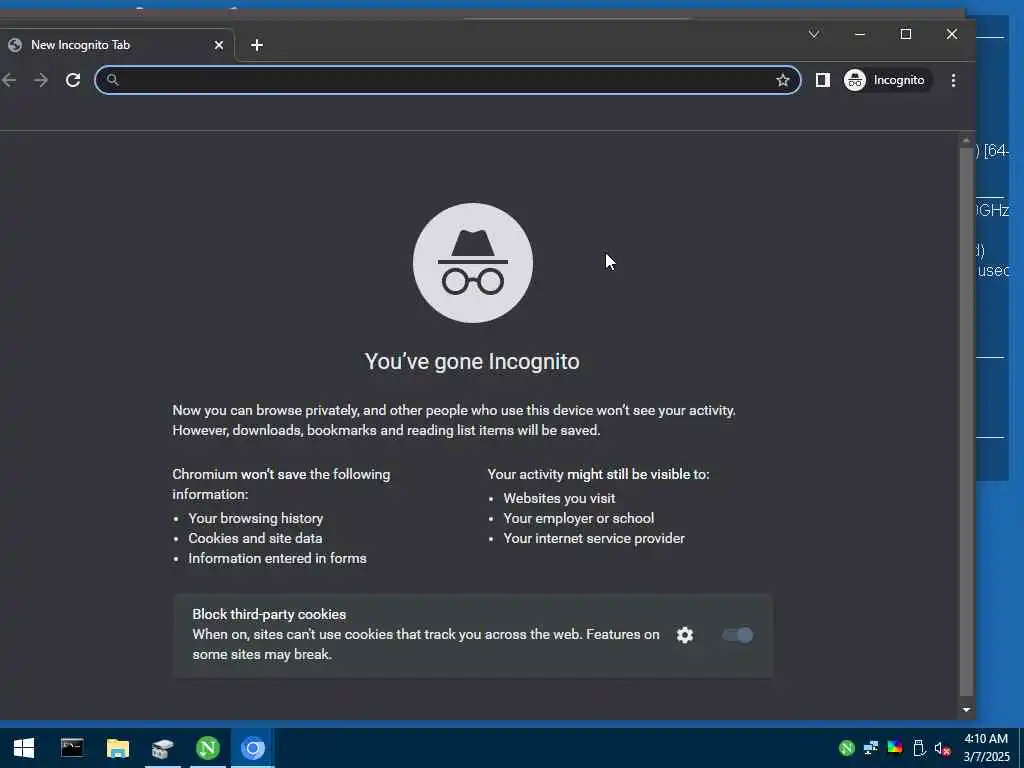Maximize the Chromium window
This screenshot has width=1024, height=768.
click(x=906, y=34)
